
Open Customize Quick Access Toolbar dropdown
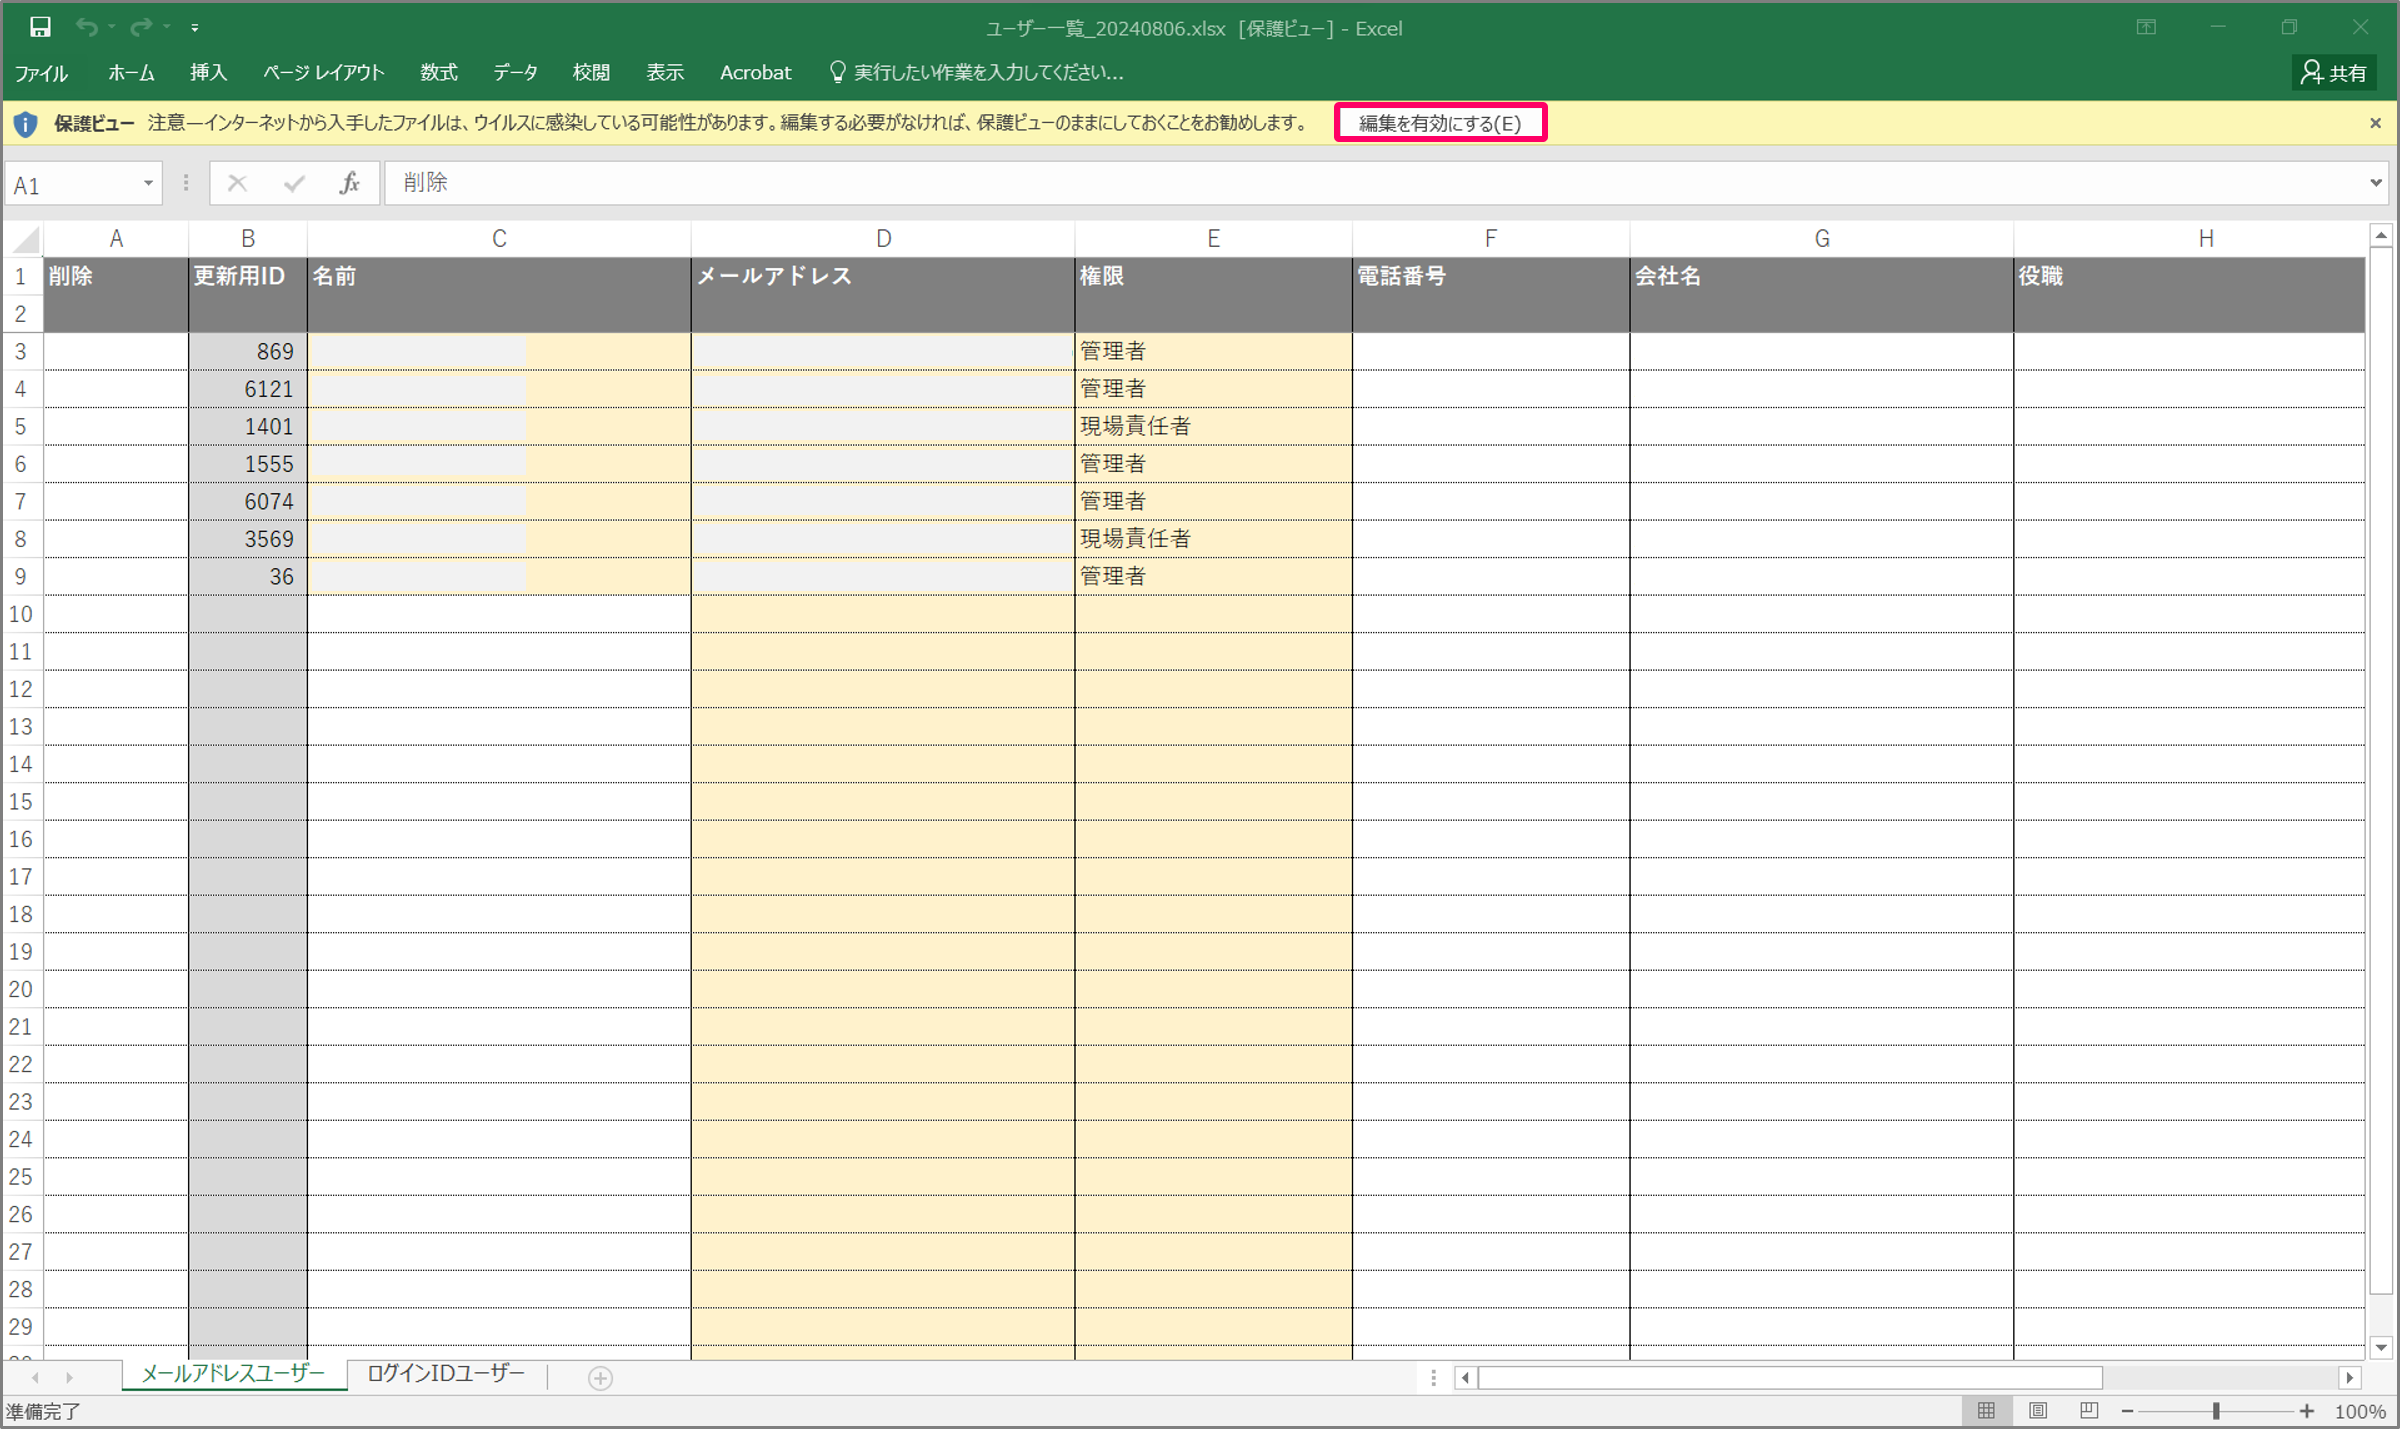[195, 28]
